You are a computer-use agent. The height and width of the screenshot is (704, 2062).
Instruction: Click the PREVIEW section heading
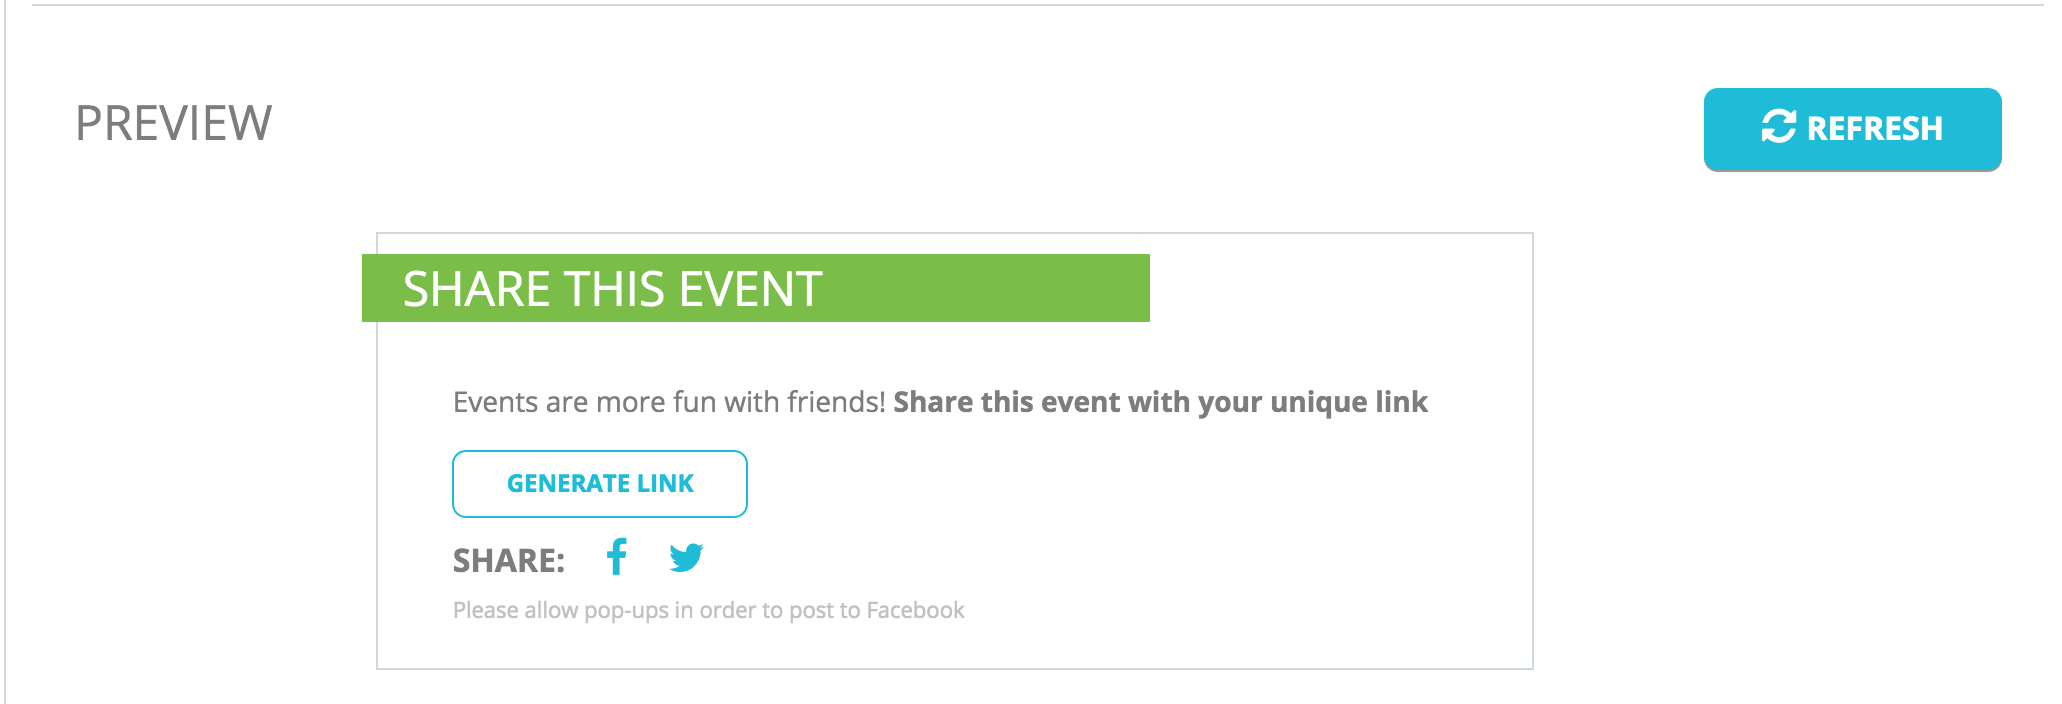[x=174, y=124]
